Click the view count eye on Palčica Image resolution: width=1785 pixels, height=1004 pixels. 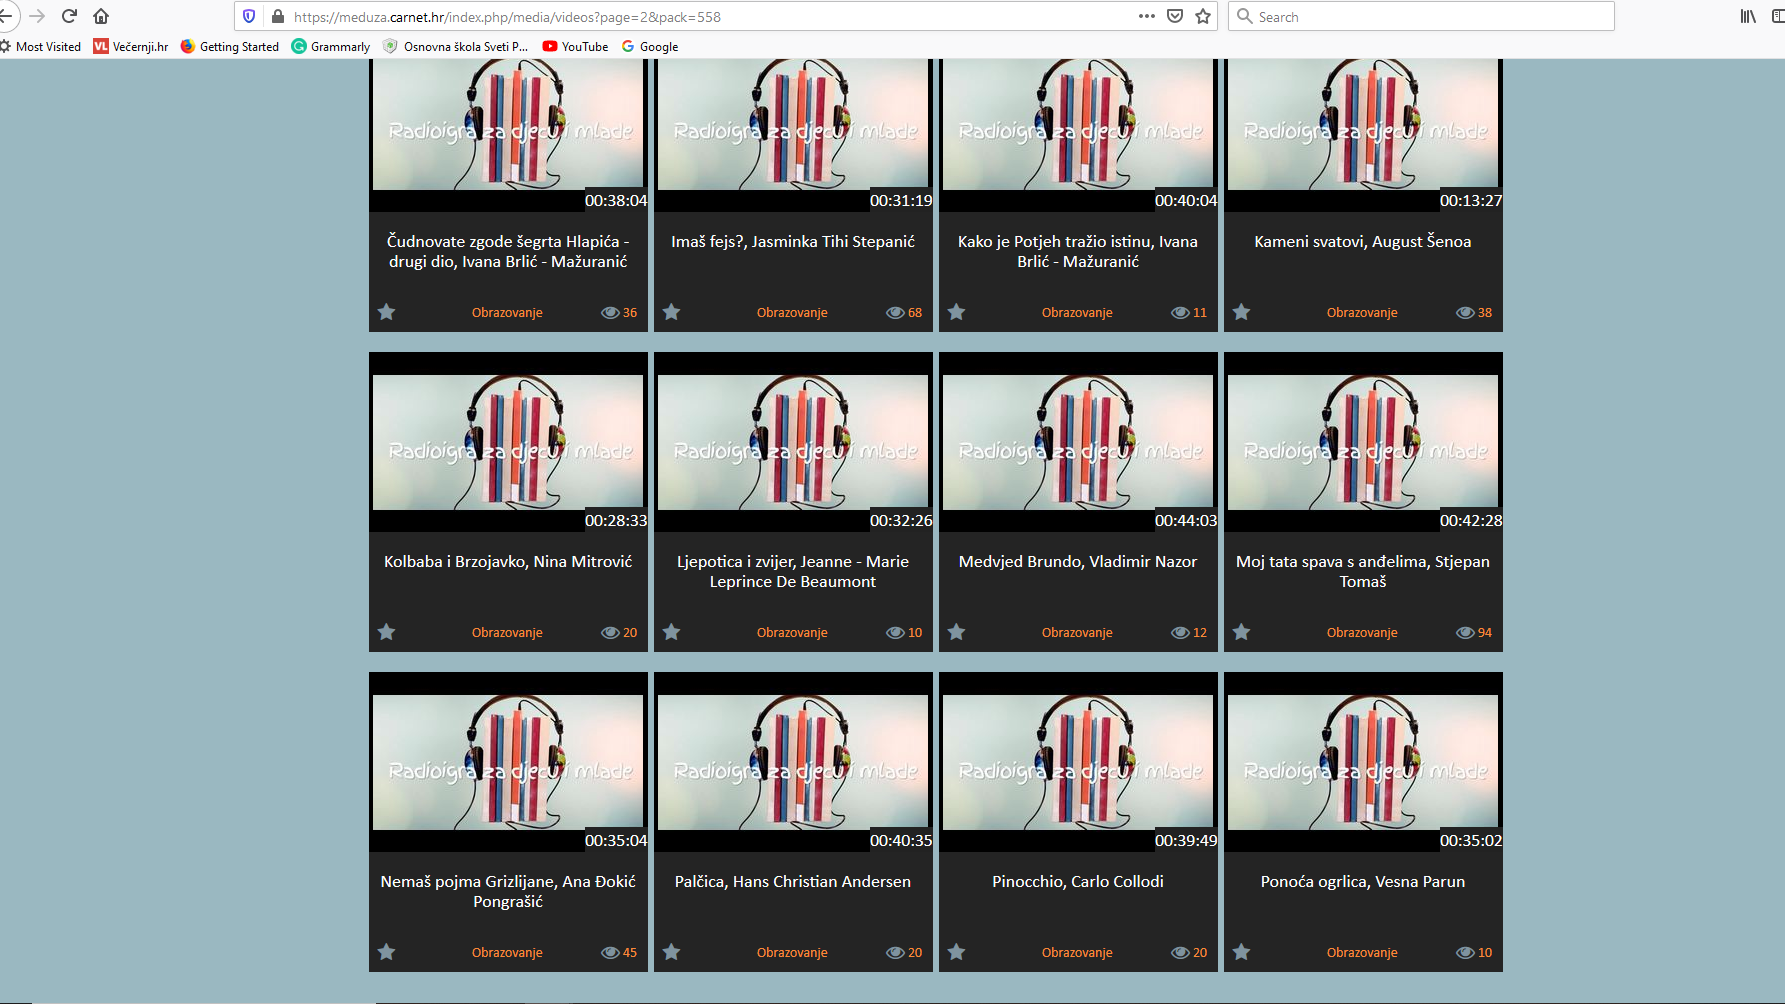click(895, 952)
